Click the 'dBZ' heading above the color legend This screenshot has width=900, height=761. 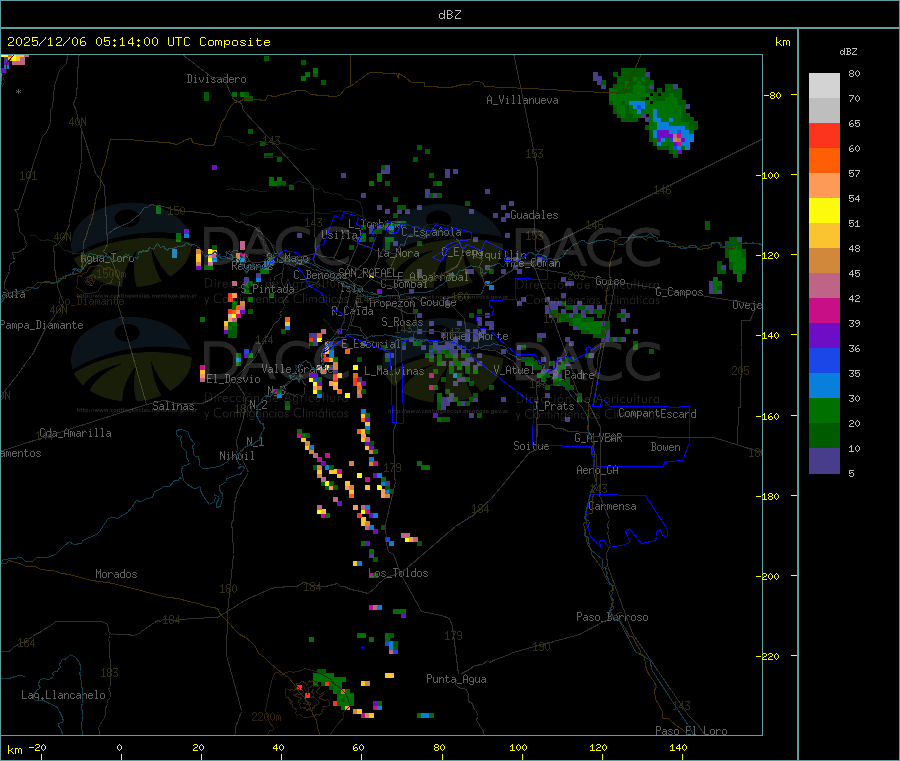click(x=848, y=52)
